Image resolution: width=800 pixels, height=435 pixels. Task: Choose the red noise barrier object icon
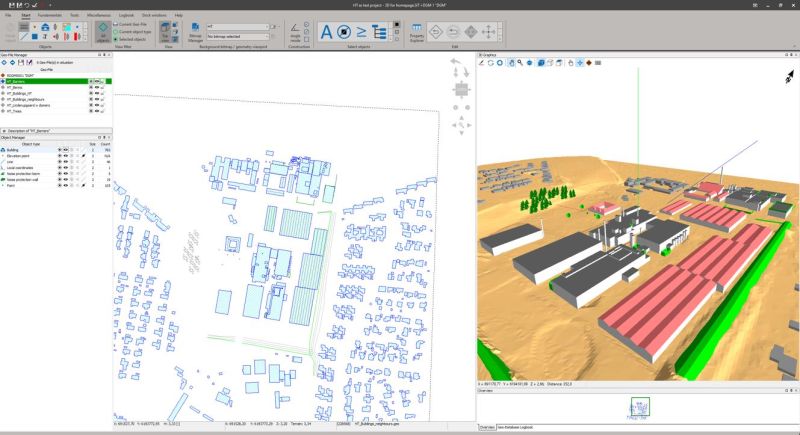[x=77, y=37]
